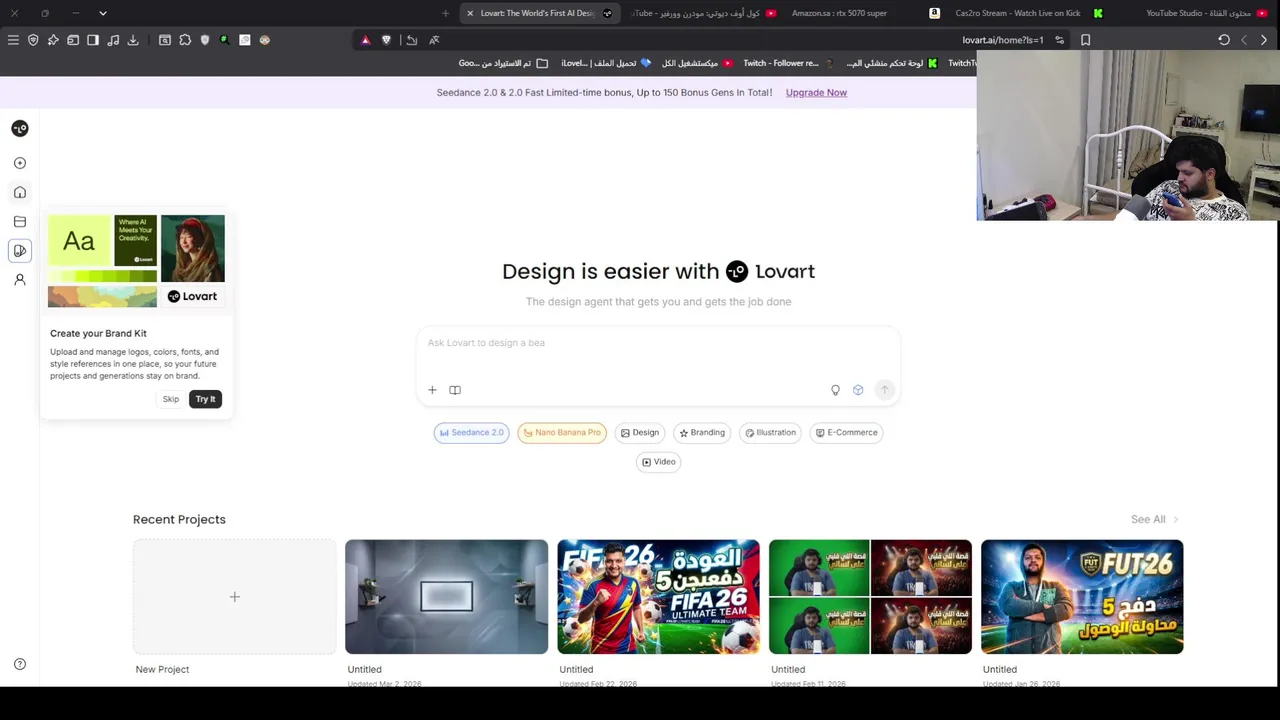Open the Leo AI sparkle icon in toolbar

pyautogui.click(x=53, y=40)
